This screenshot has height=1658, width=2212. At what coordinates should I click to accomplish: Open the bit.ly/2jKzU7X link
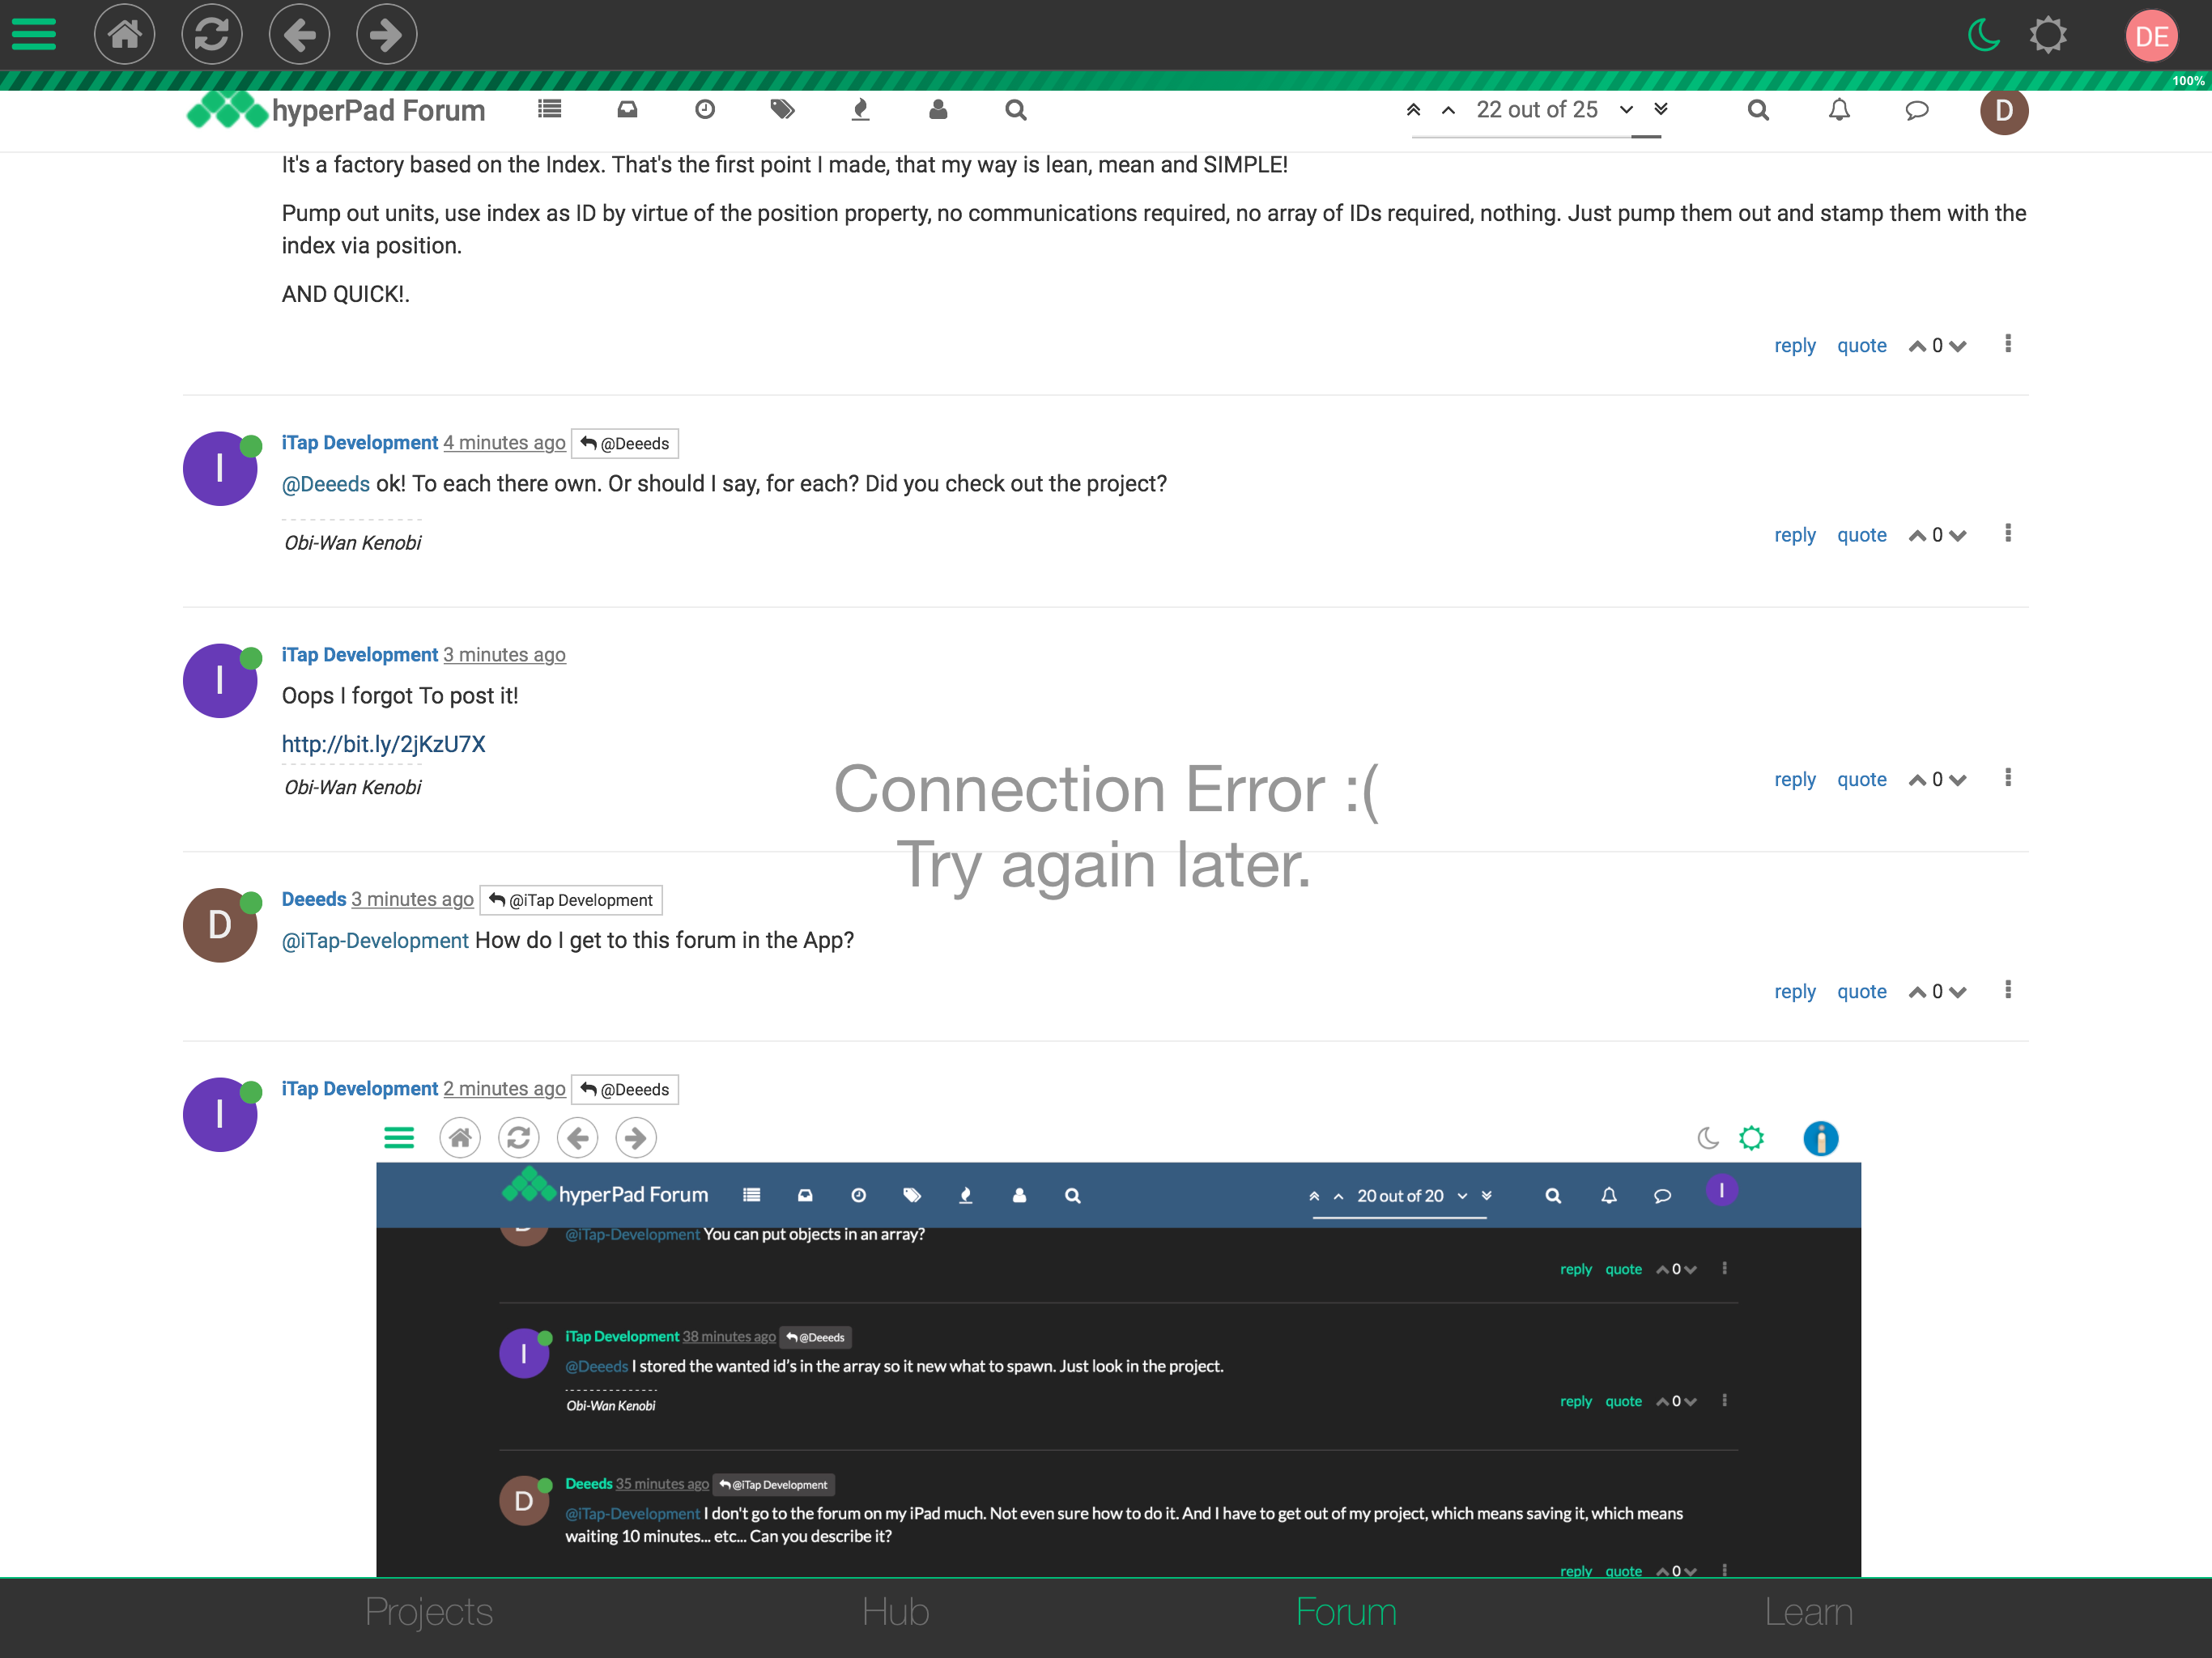click(383, 744)
